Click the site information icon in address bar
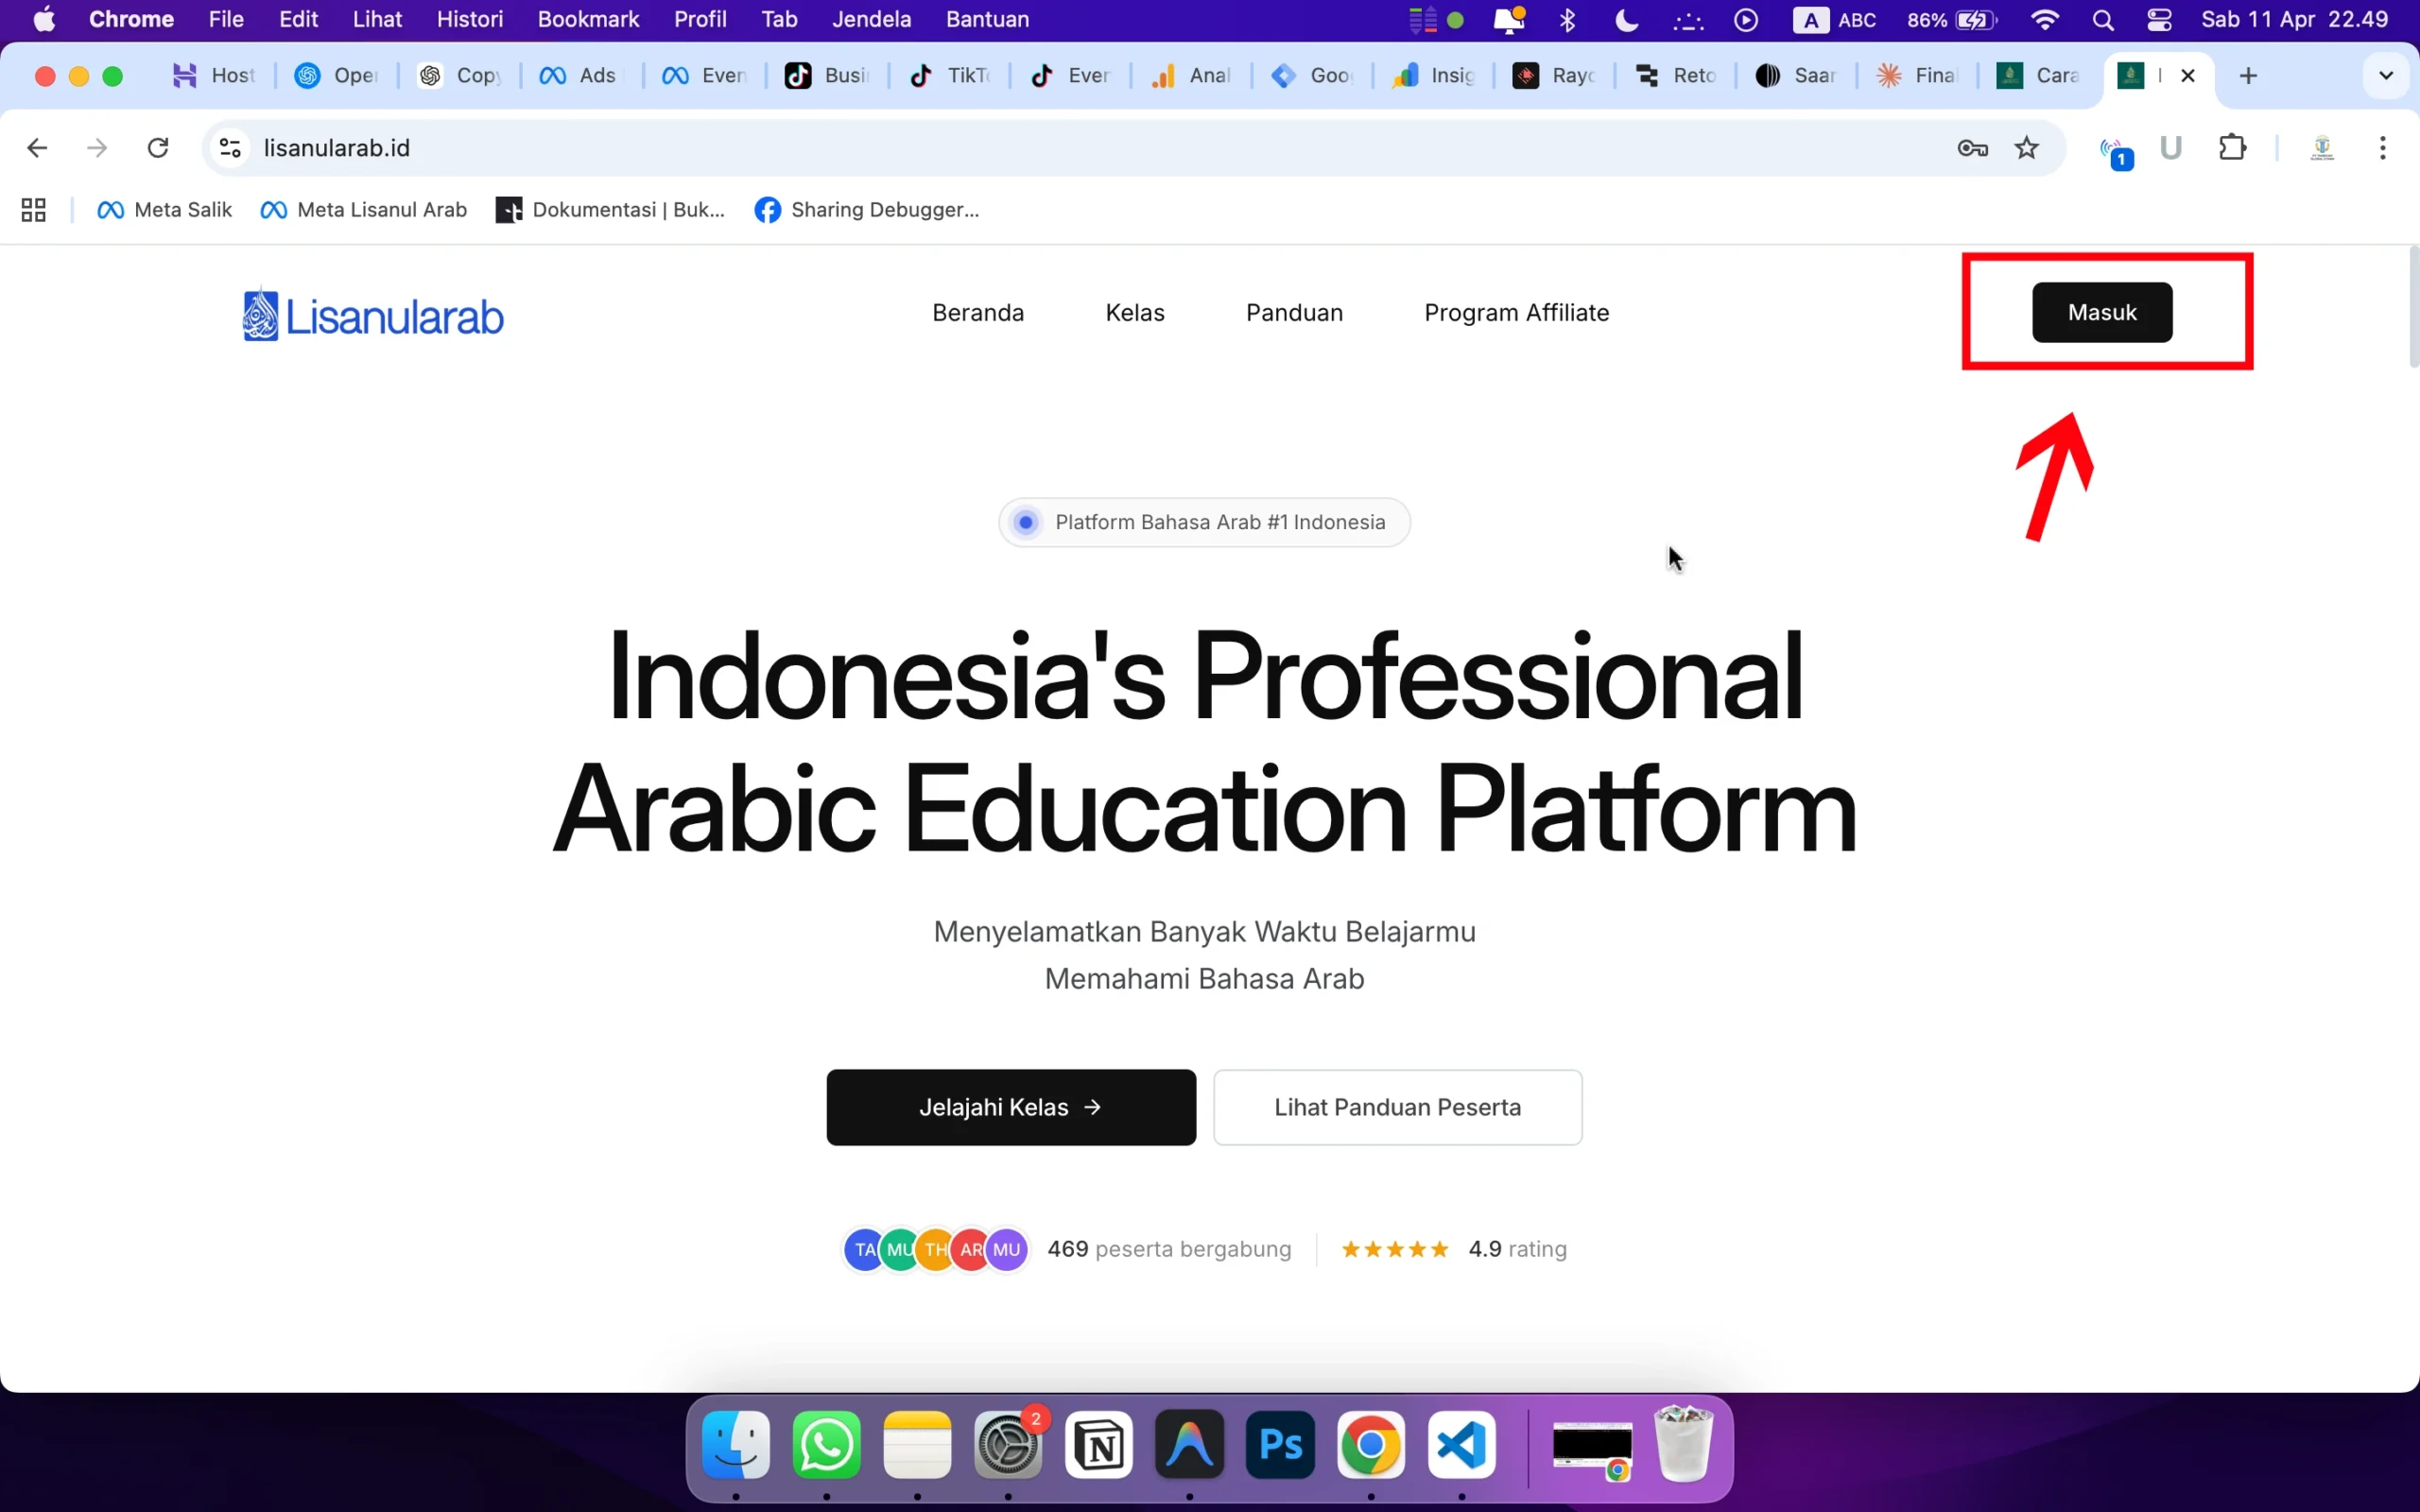 pos(229,147)
